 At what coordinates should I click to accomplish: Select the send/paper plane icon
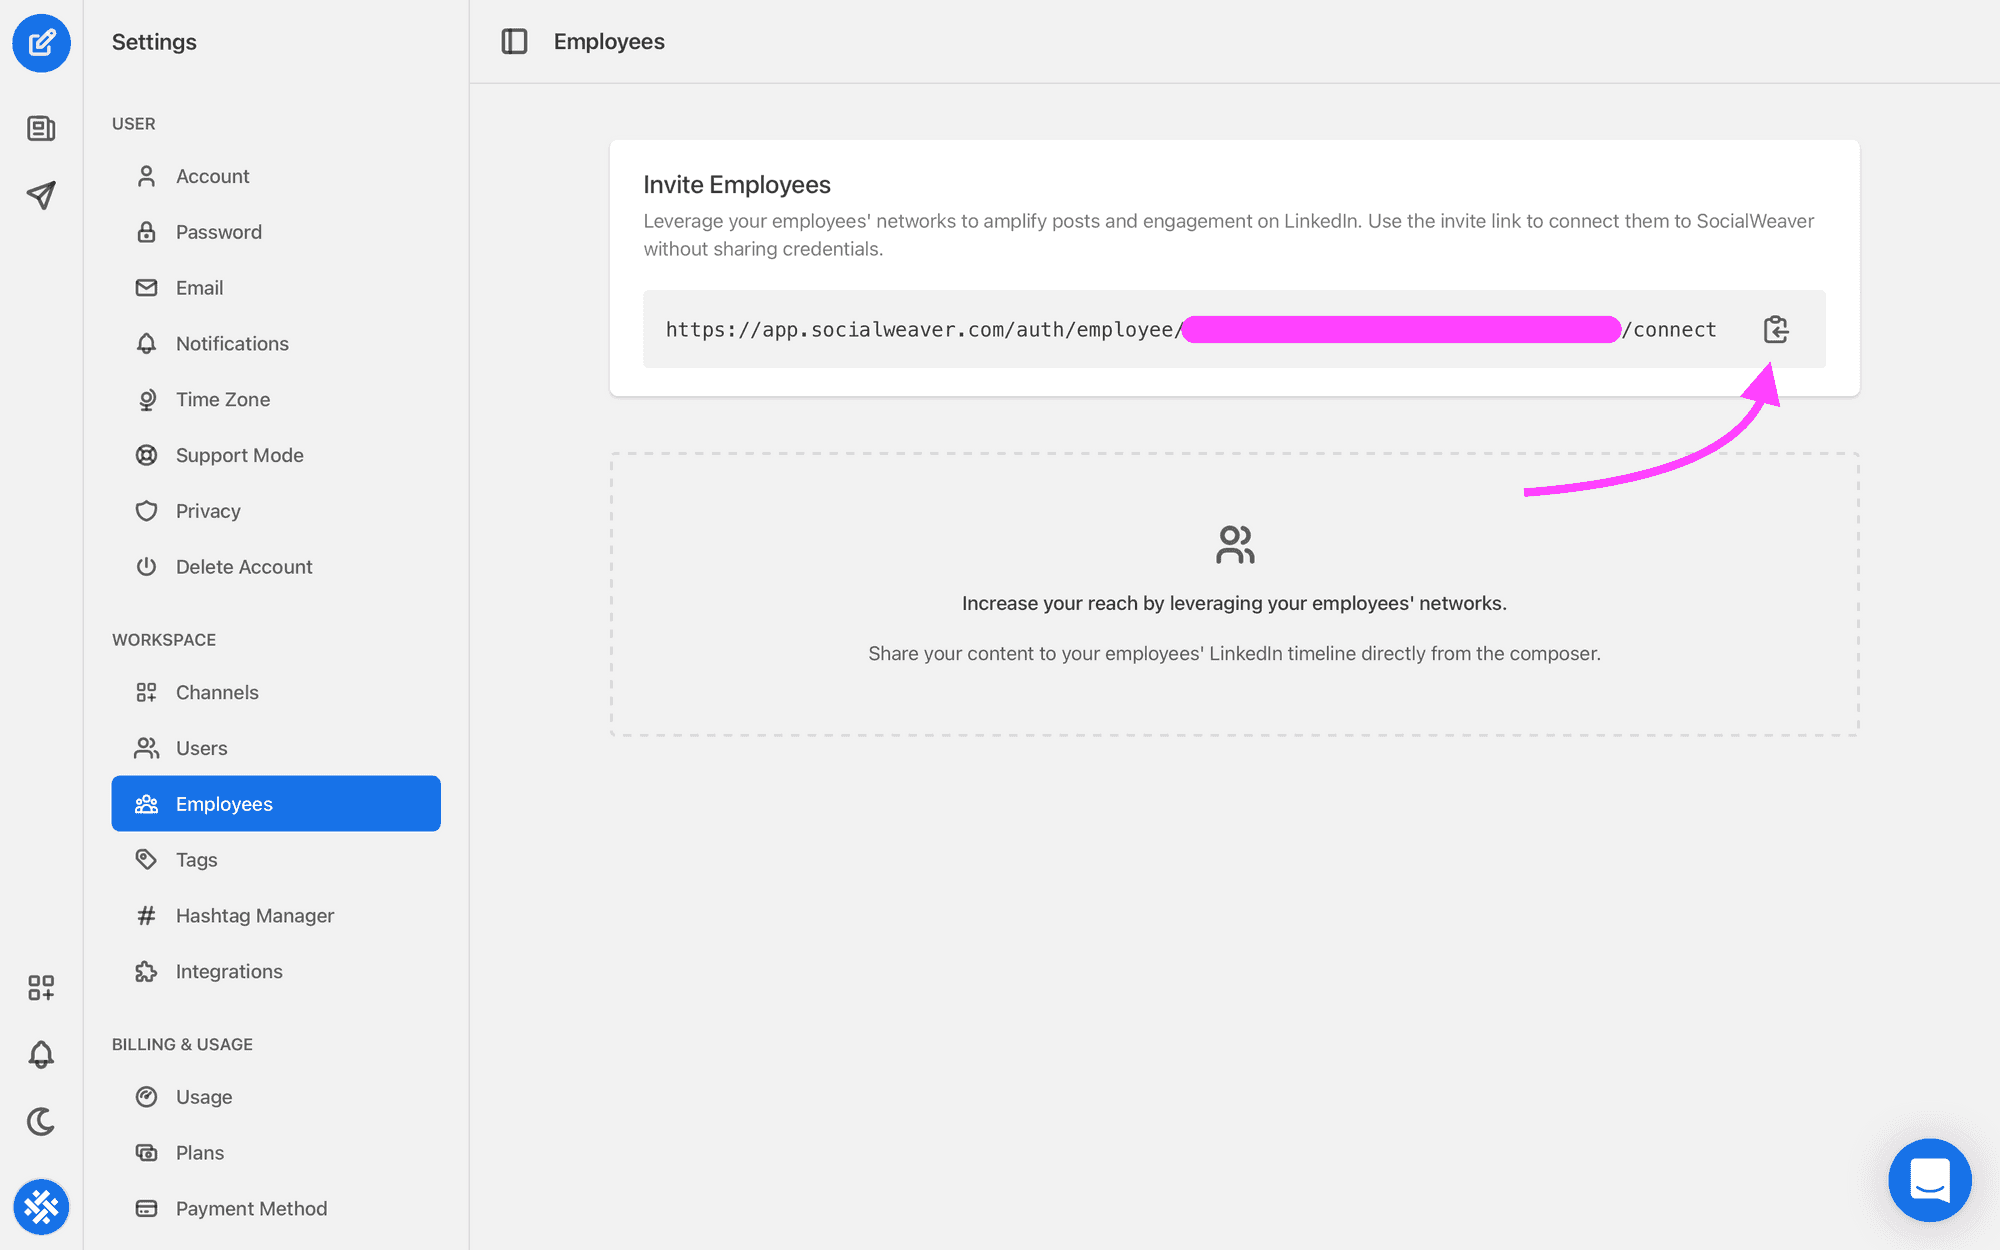(42, 193)
